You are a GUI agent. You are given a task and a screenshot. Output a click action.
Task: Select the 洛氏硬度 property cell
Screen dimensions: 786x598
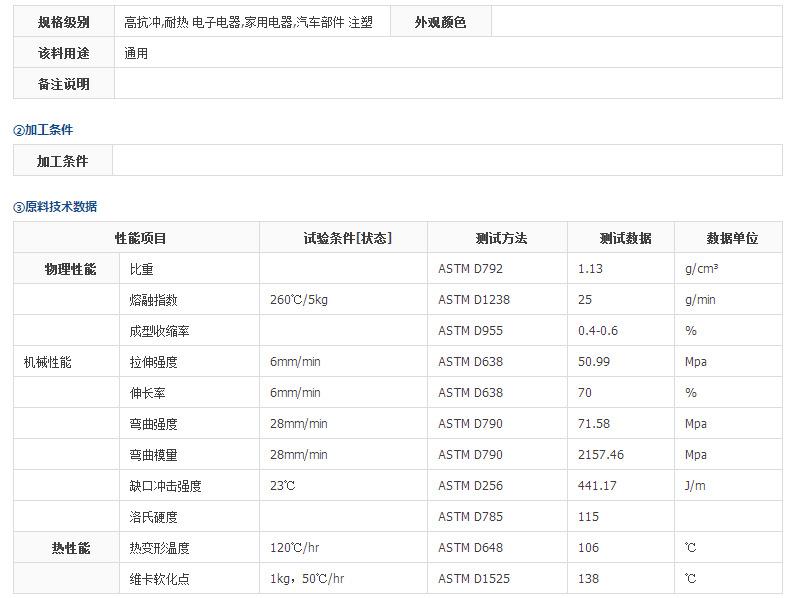click(x=190, y=517)
